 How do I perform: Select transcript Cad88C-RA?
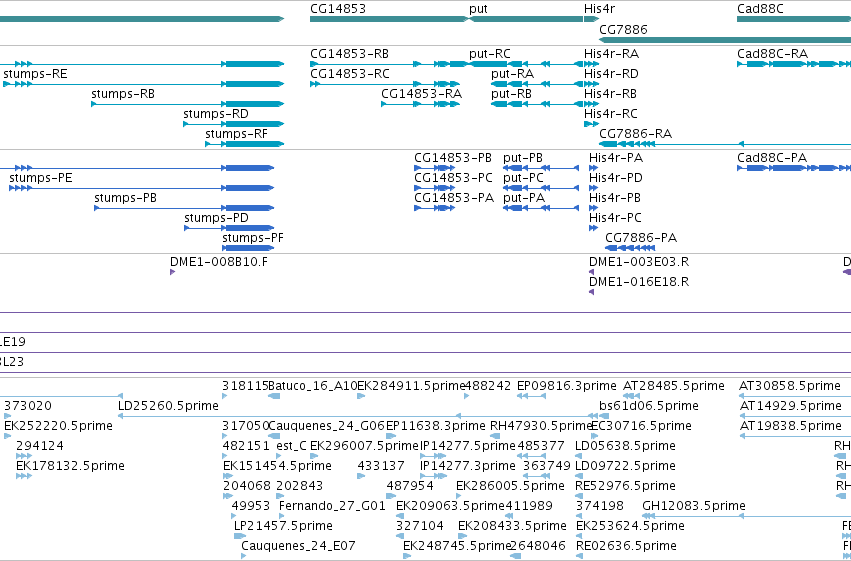tap(793, 64)
